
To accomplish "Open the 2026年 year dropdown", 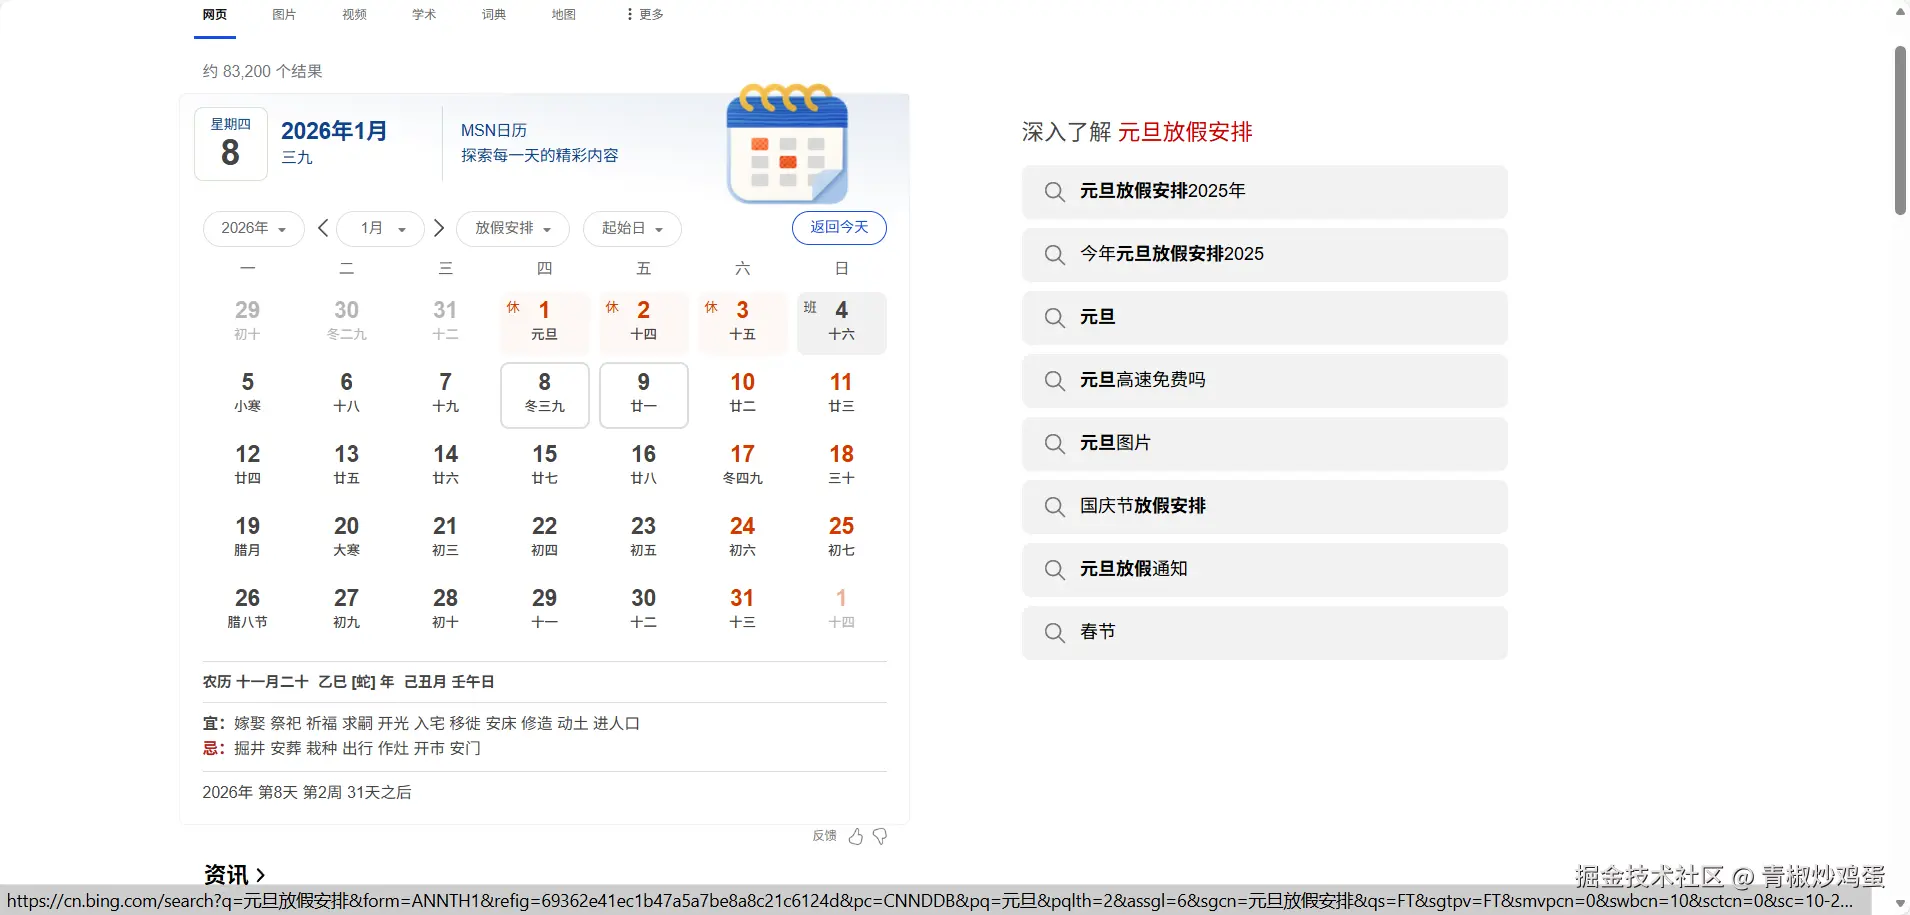I will (x=252, y=227).
